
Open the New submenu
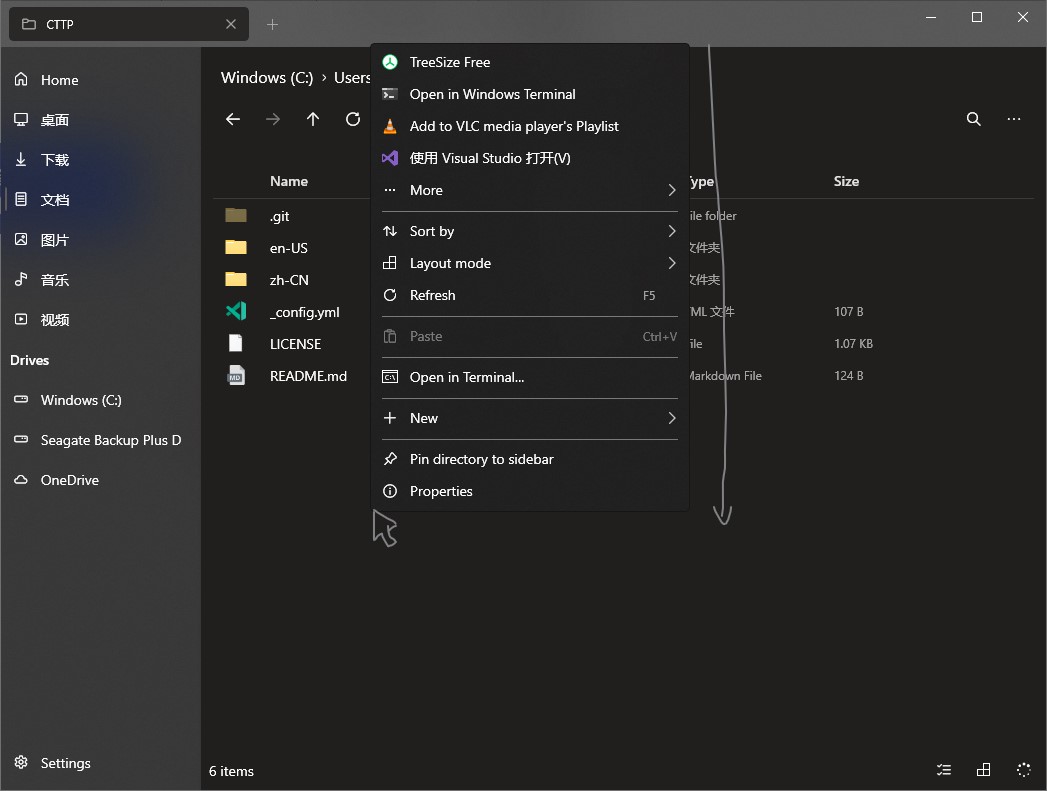pos(424,418)
